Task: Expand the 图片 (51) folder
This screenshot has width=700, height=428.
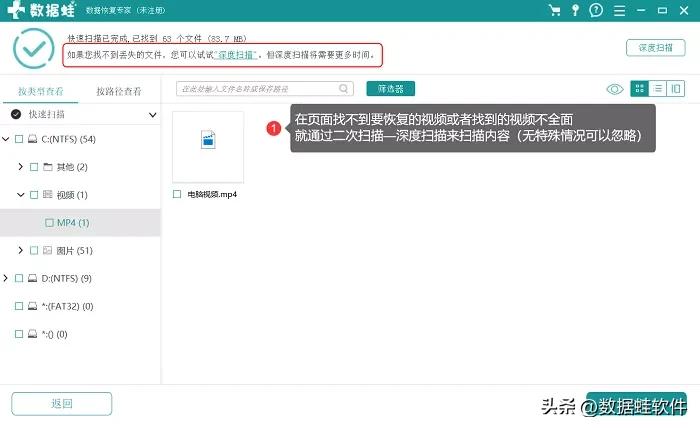Action: (x=21, y=250)
